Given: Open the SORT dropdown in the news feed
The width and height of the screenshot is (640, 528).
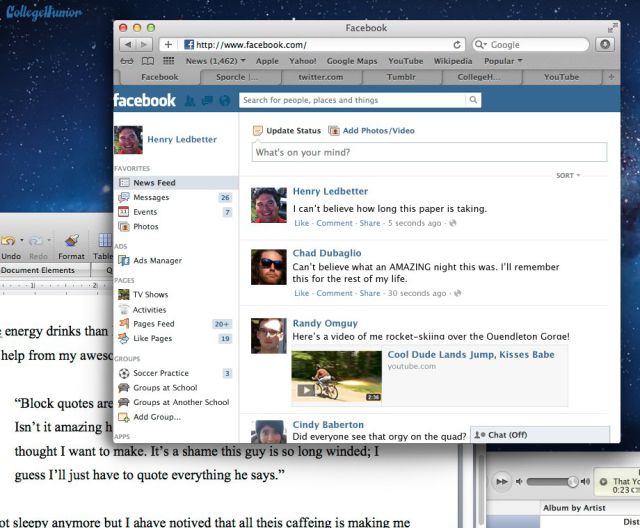Looking at the screenshot, I should 568,175.
